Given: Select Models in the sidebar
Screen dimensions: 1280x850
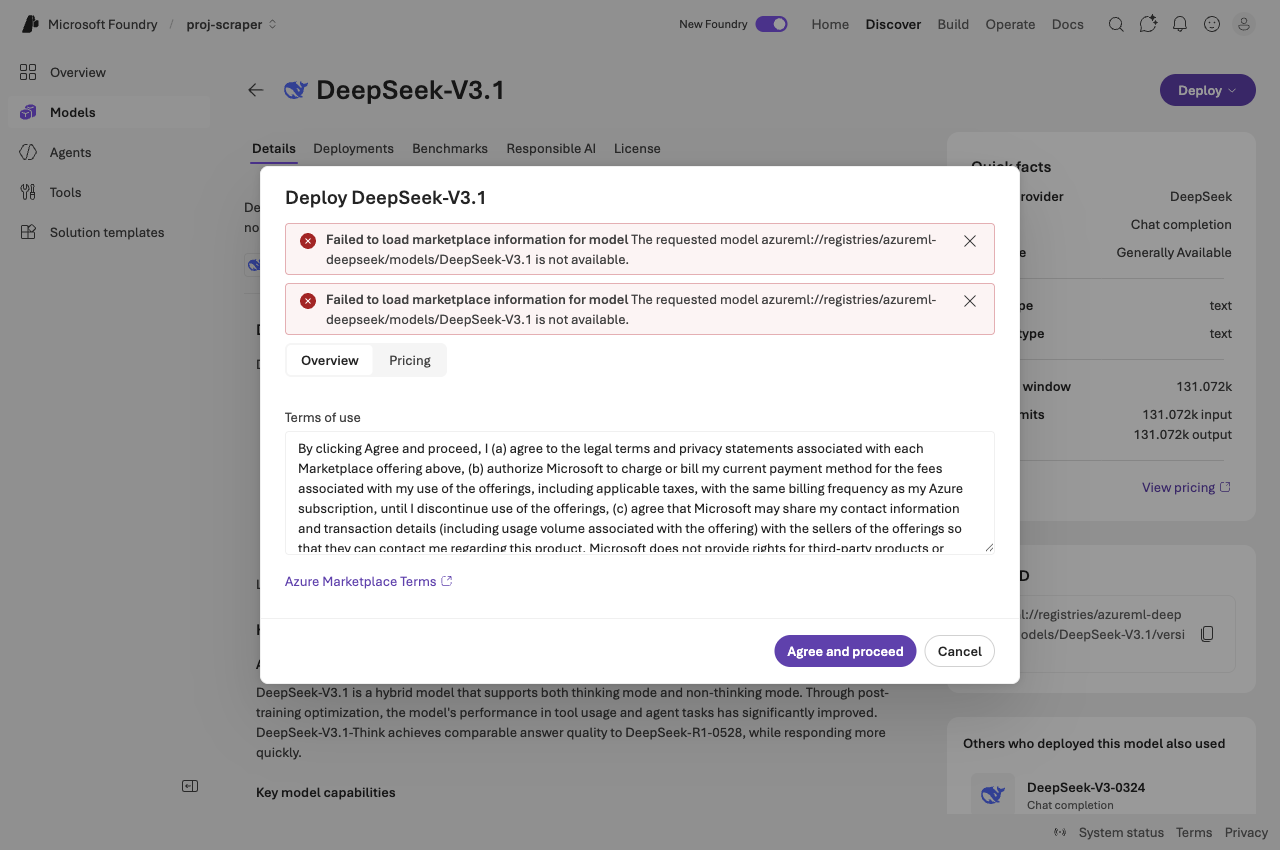Looking at the screenshot, I should point(108,112).
